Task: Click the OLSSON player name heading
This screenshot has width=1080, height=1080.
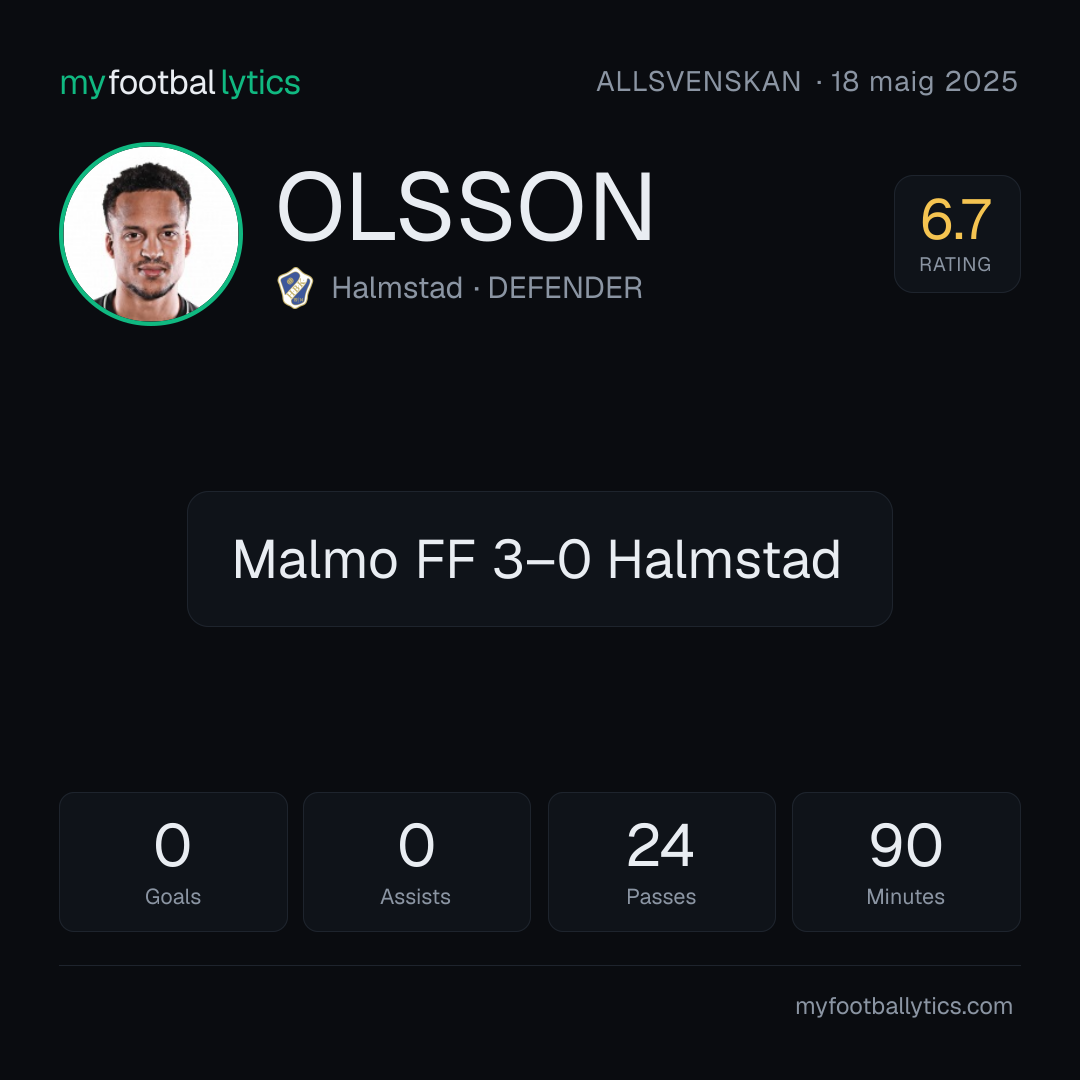Action: pos(465,207)
